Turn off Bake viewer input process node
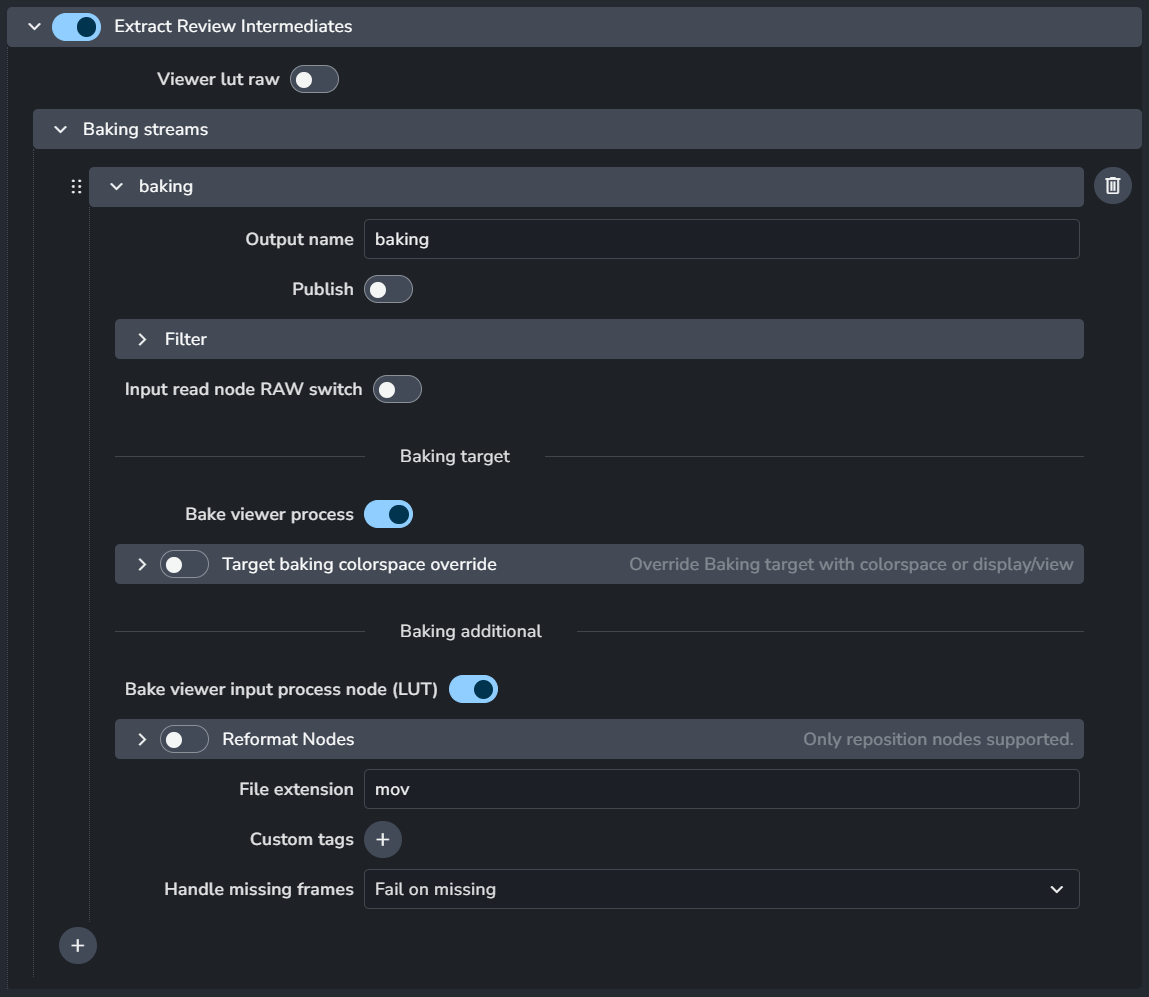Viewport: 1149px width, 997px height. click(x=473, y=689)
